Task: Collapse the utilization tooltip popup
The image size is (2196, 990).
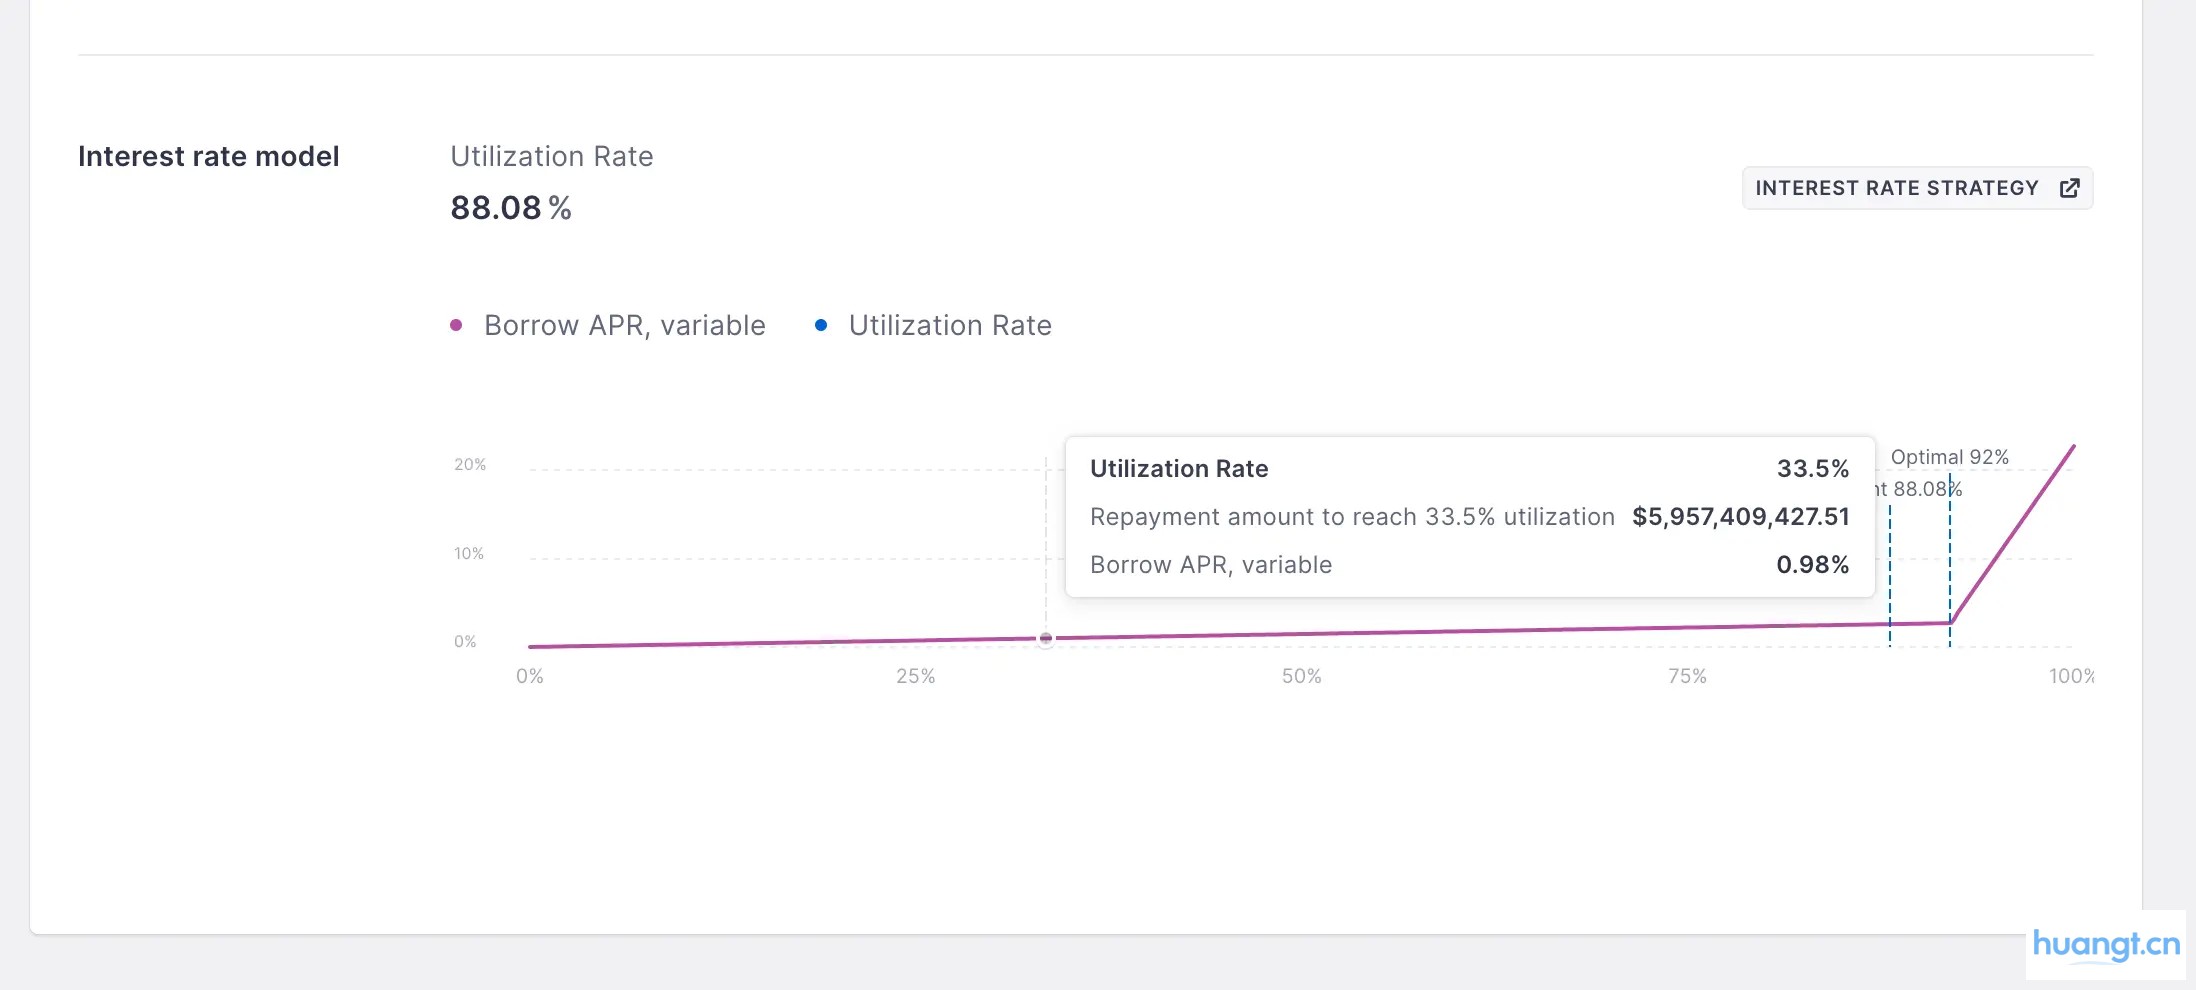Action: point(1468,516)
